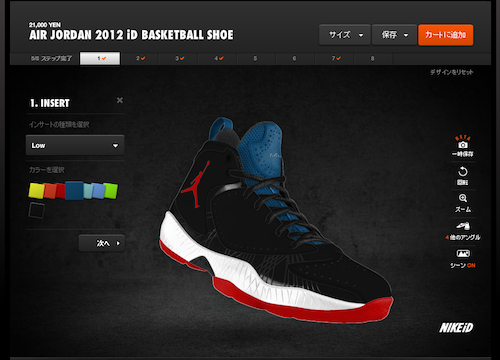This screenshot has width=500, height=360.
Task: Choose the red color swatch
Action: tap(61, 191)
